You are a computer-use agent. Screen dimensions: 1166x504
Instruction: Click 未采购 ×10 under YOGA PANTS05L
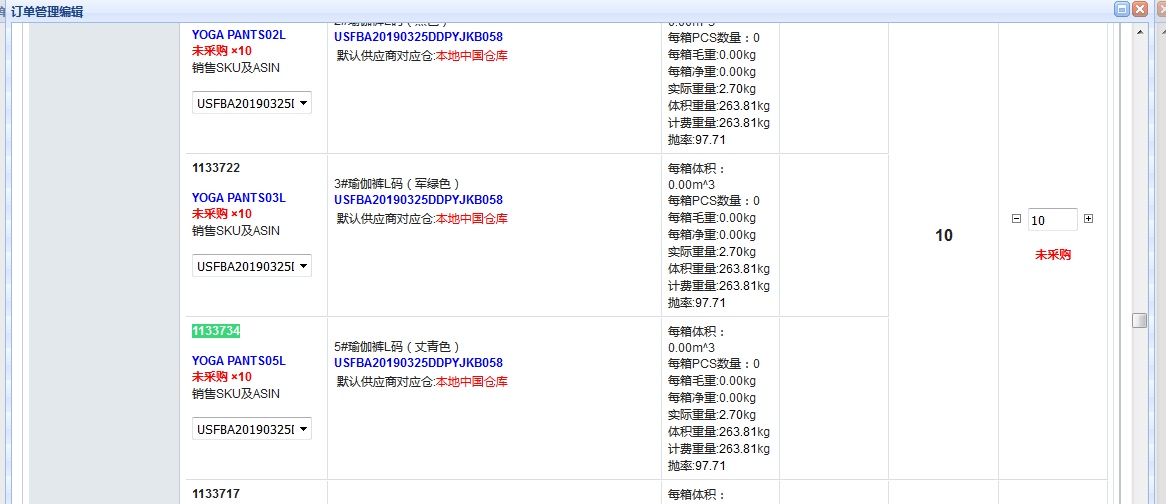222,377
